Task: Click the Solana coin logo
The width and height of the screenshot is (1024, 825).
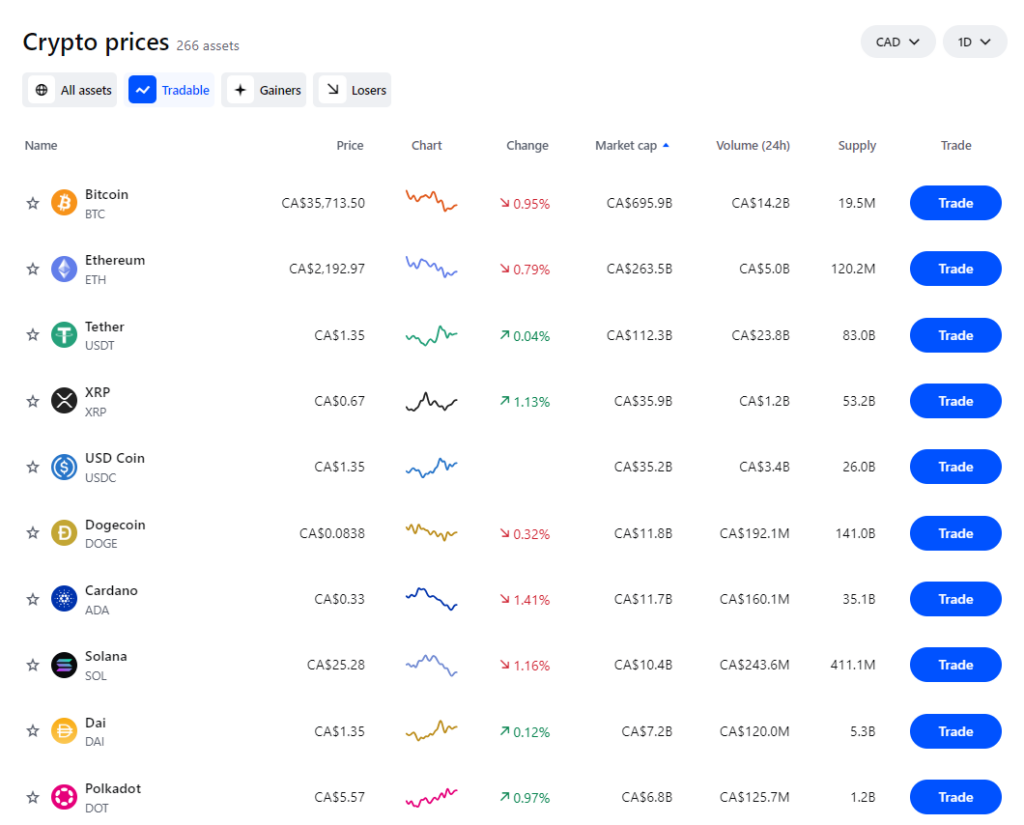Action: [x=64, y=665]
